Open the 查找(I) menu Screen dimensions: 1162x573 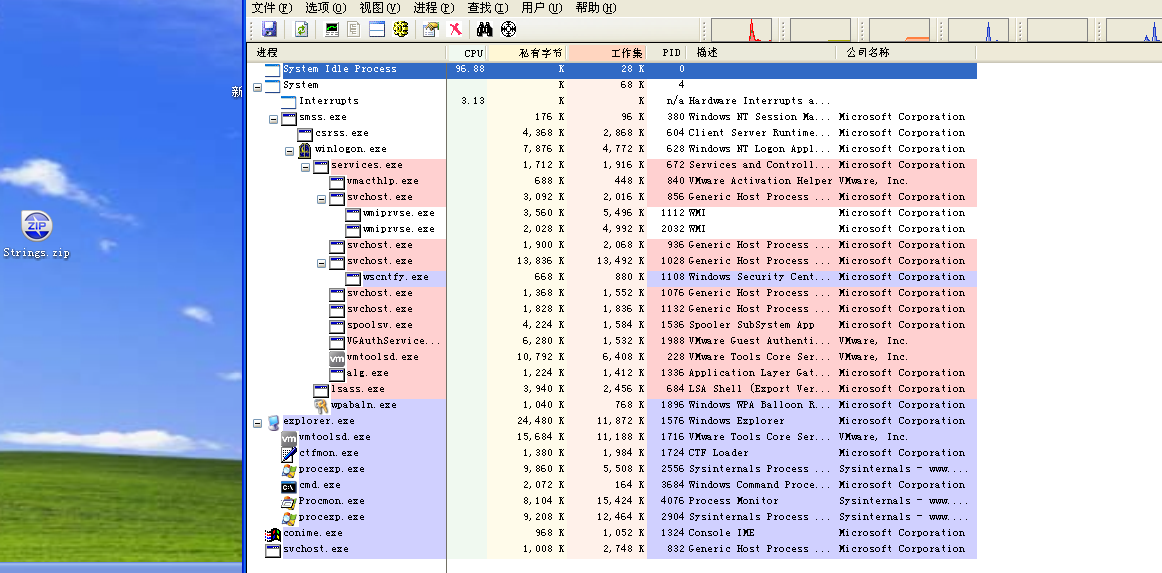click(488, 8)
